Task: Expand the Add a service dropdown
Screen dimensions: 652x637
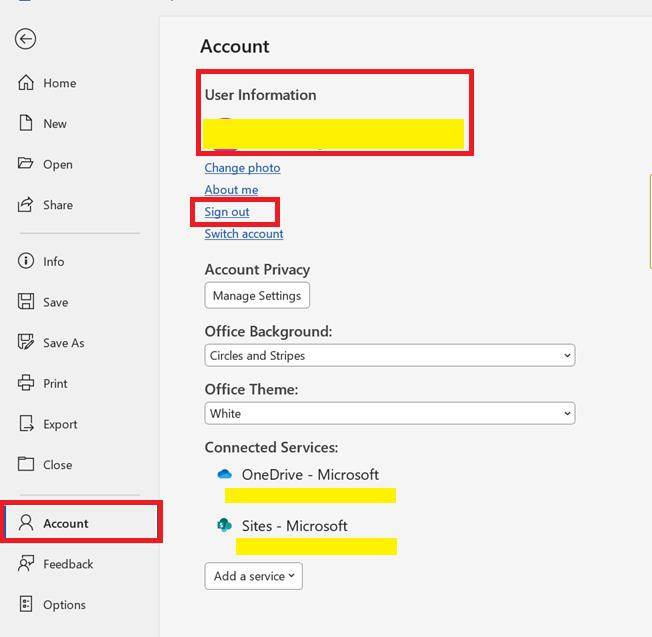Action: pyautogui.click(x=254, y=576)
